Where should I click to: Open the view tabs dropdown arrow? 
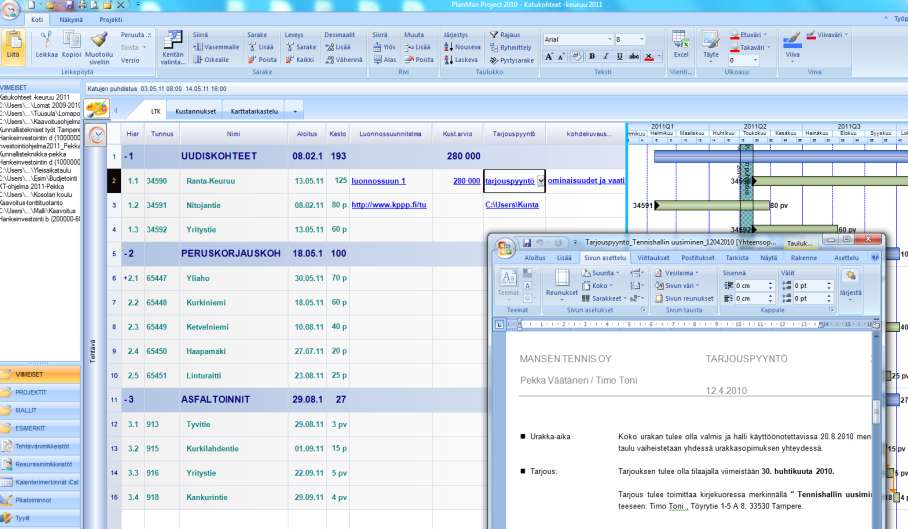click(295, 111)
